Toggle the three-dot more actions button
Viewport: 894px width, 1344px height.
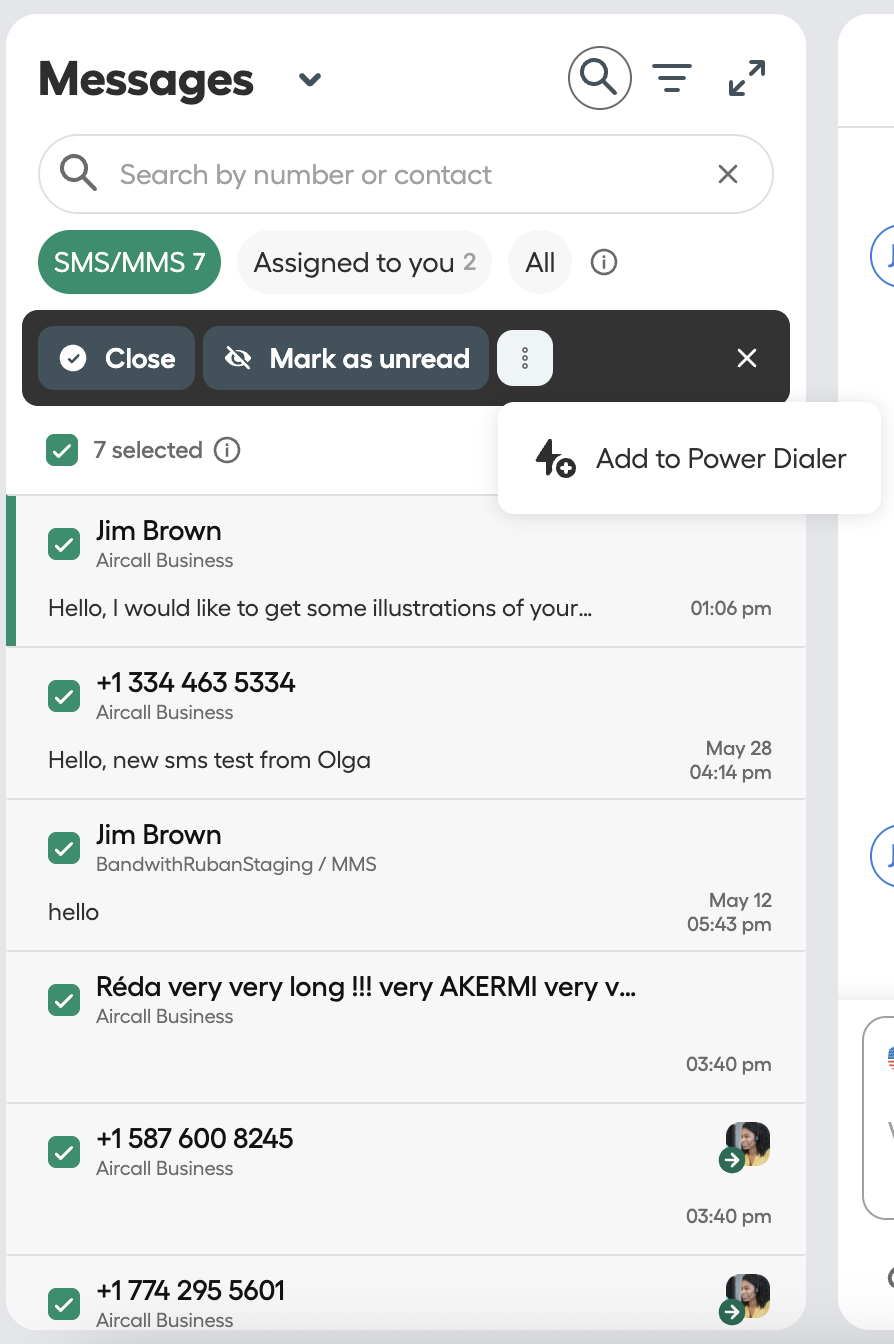click(x=525, y=358)
